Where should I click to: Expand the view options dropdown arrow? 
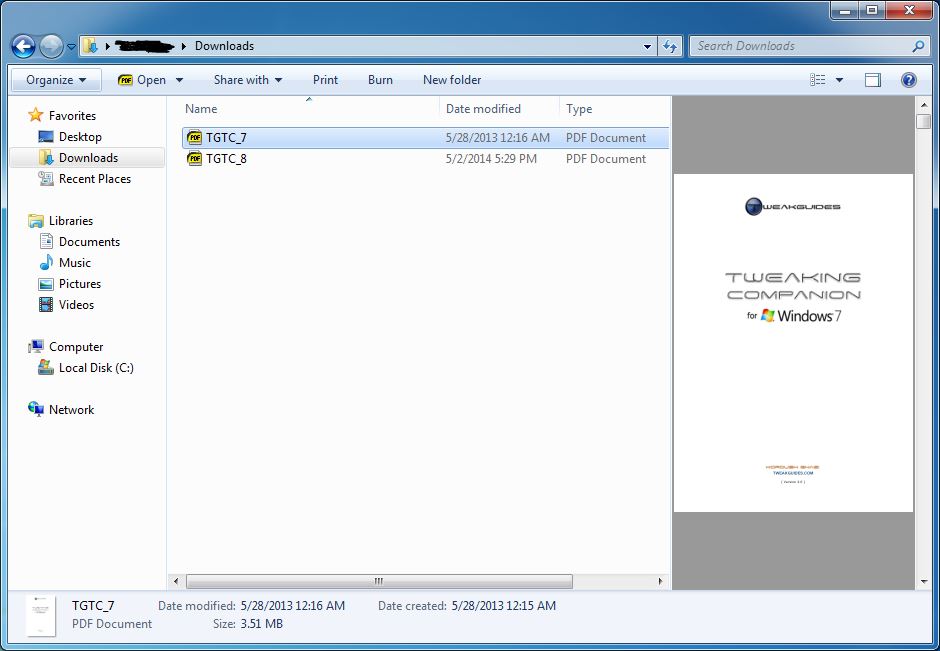pos(839,80)
